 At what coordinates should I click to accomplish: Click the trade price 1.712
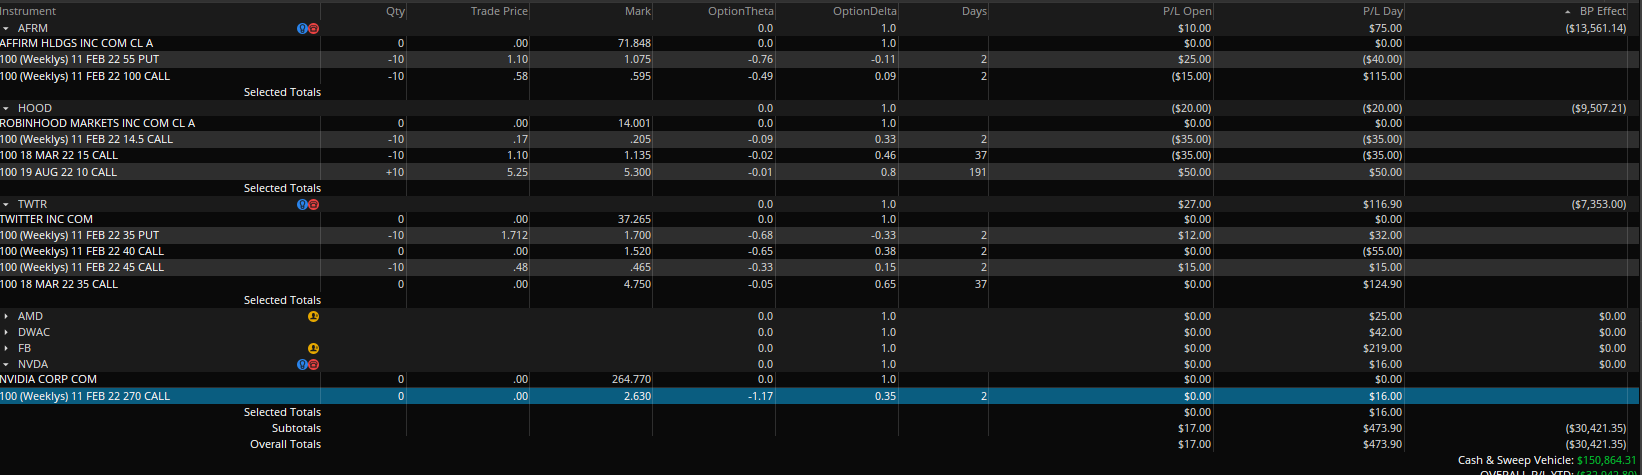[514, 235]
